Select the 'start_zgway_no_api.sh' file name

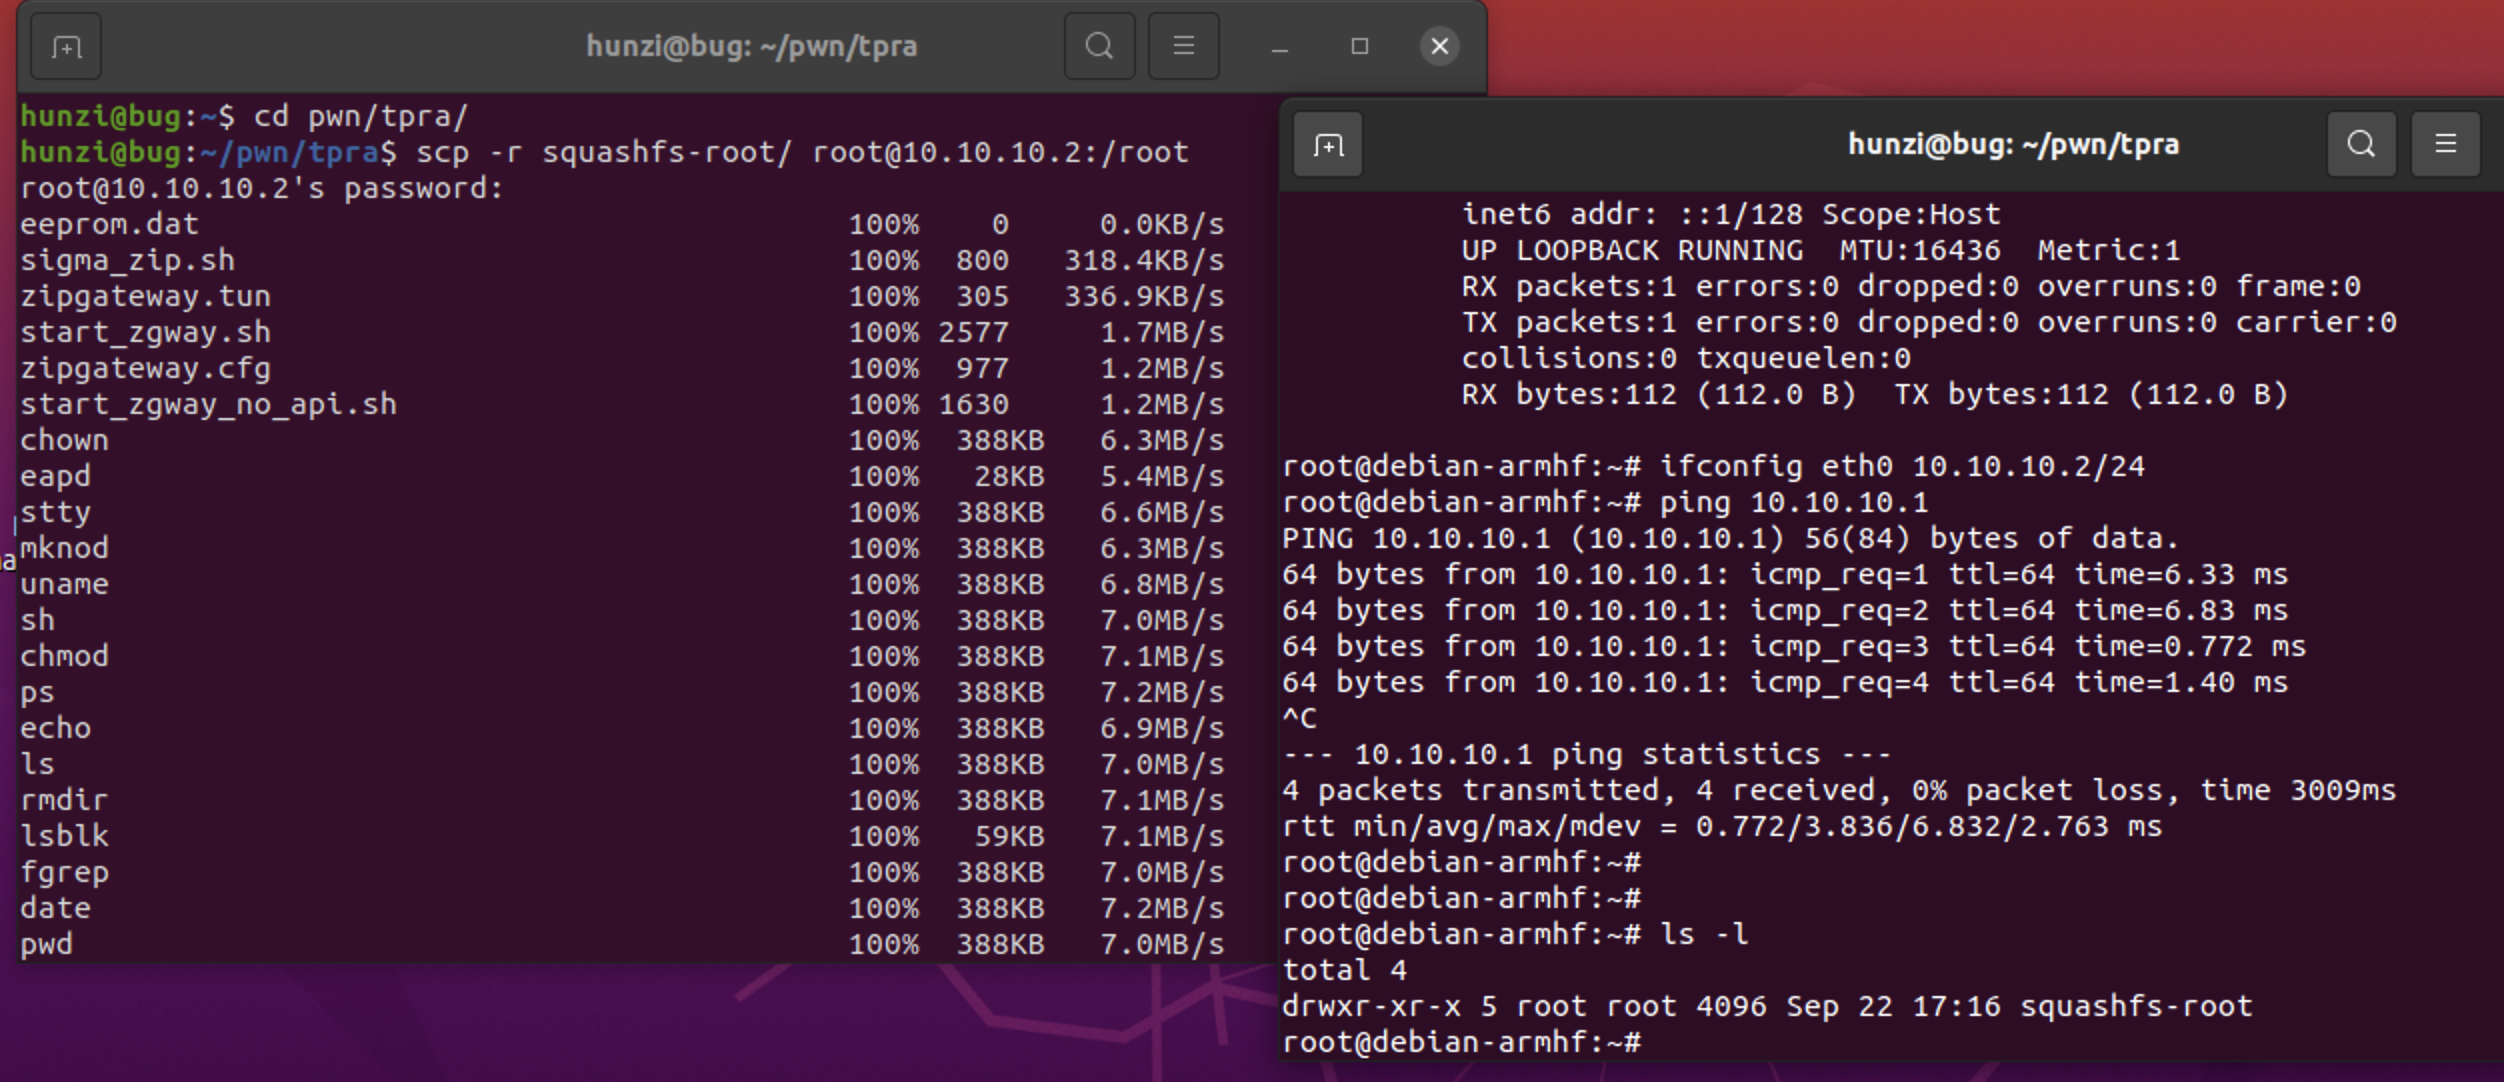(x=208, y=404)
